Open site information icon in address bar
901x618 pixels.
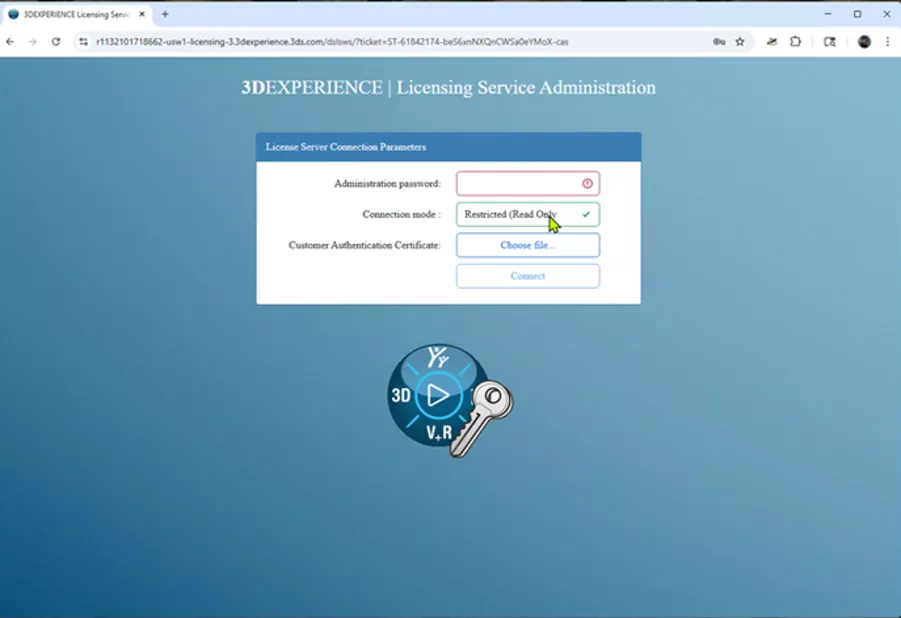[x=84, y=41]
